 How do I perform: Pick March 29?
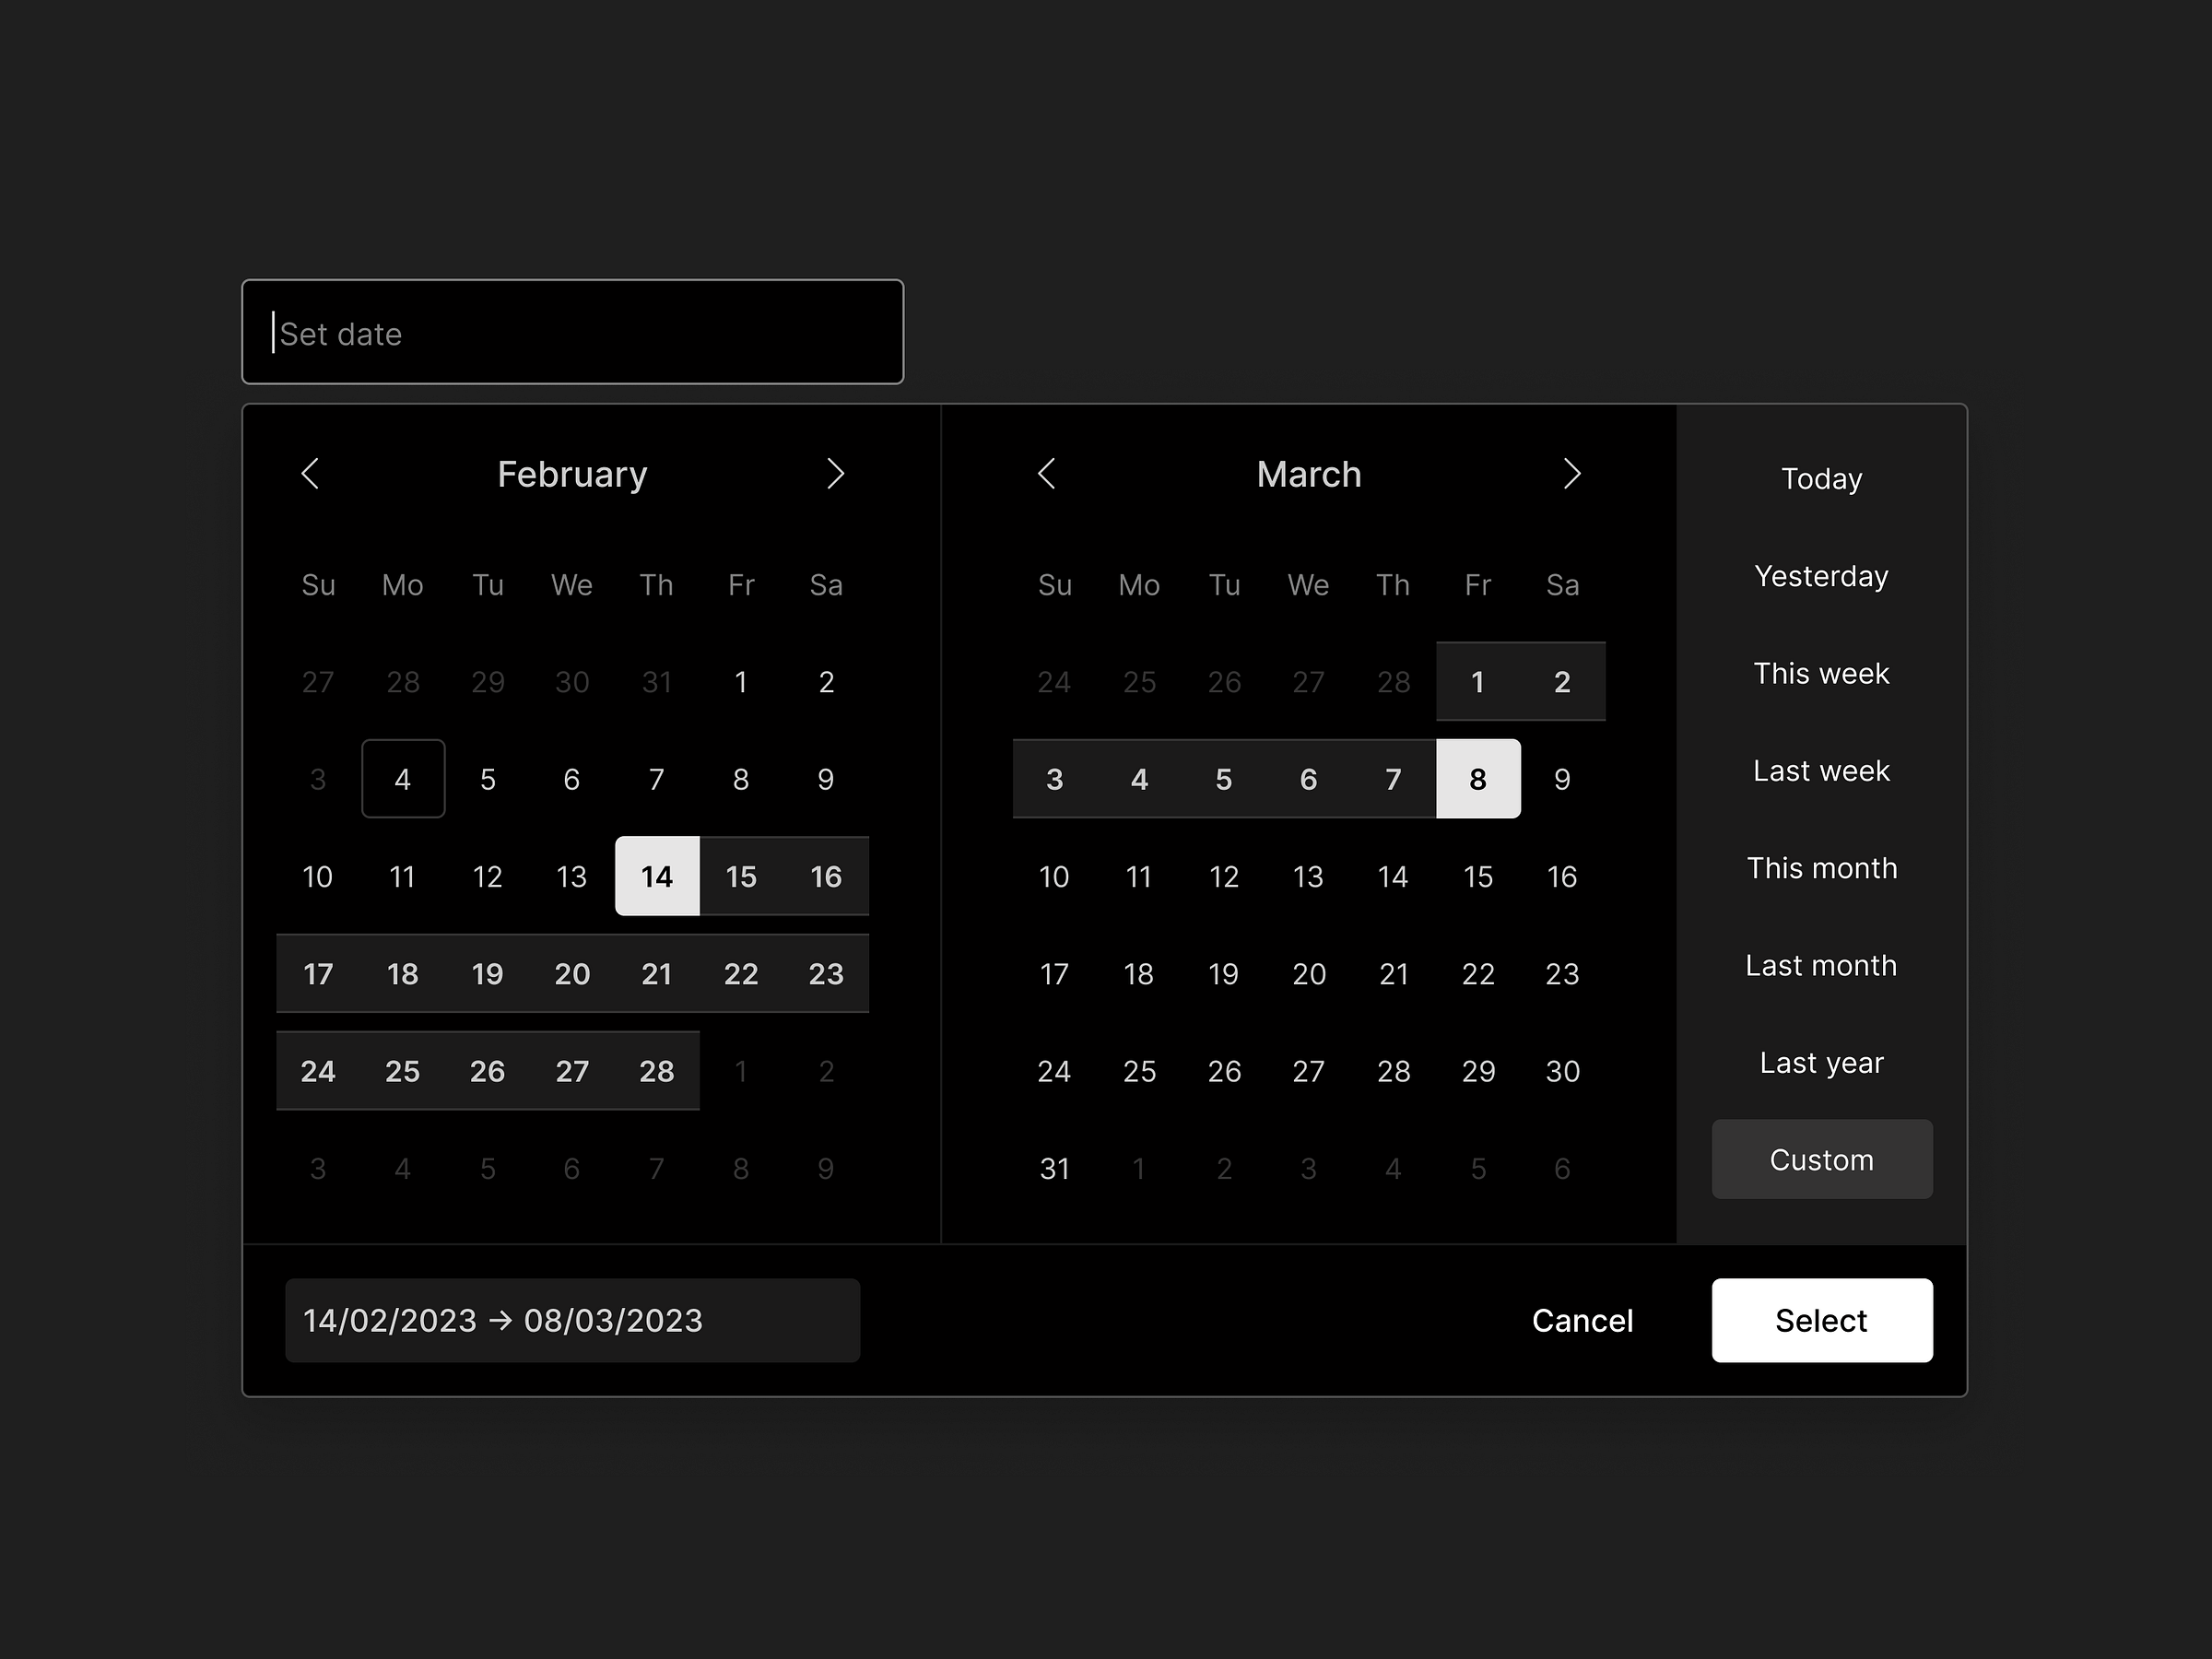pos(1478,1071)
